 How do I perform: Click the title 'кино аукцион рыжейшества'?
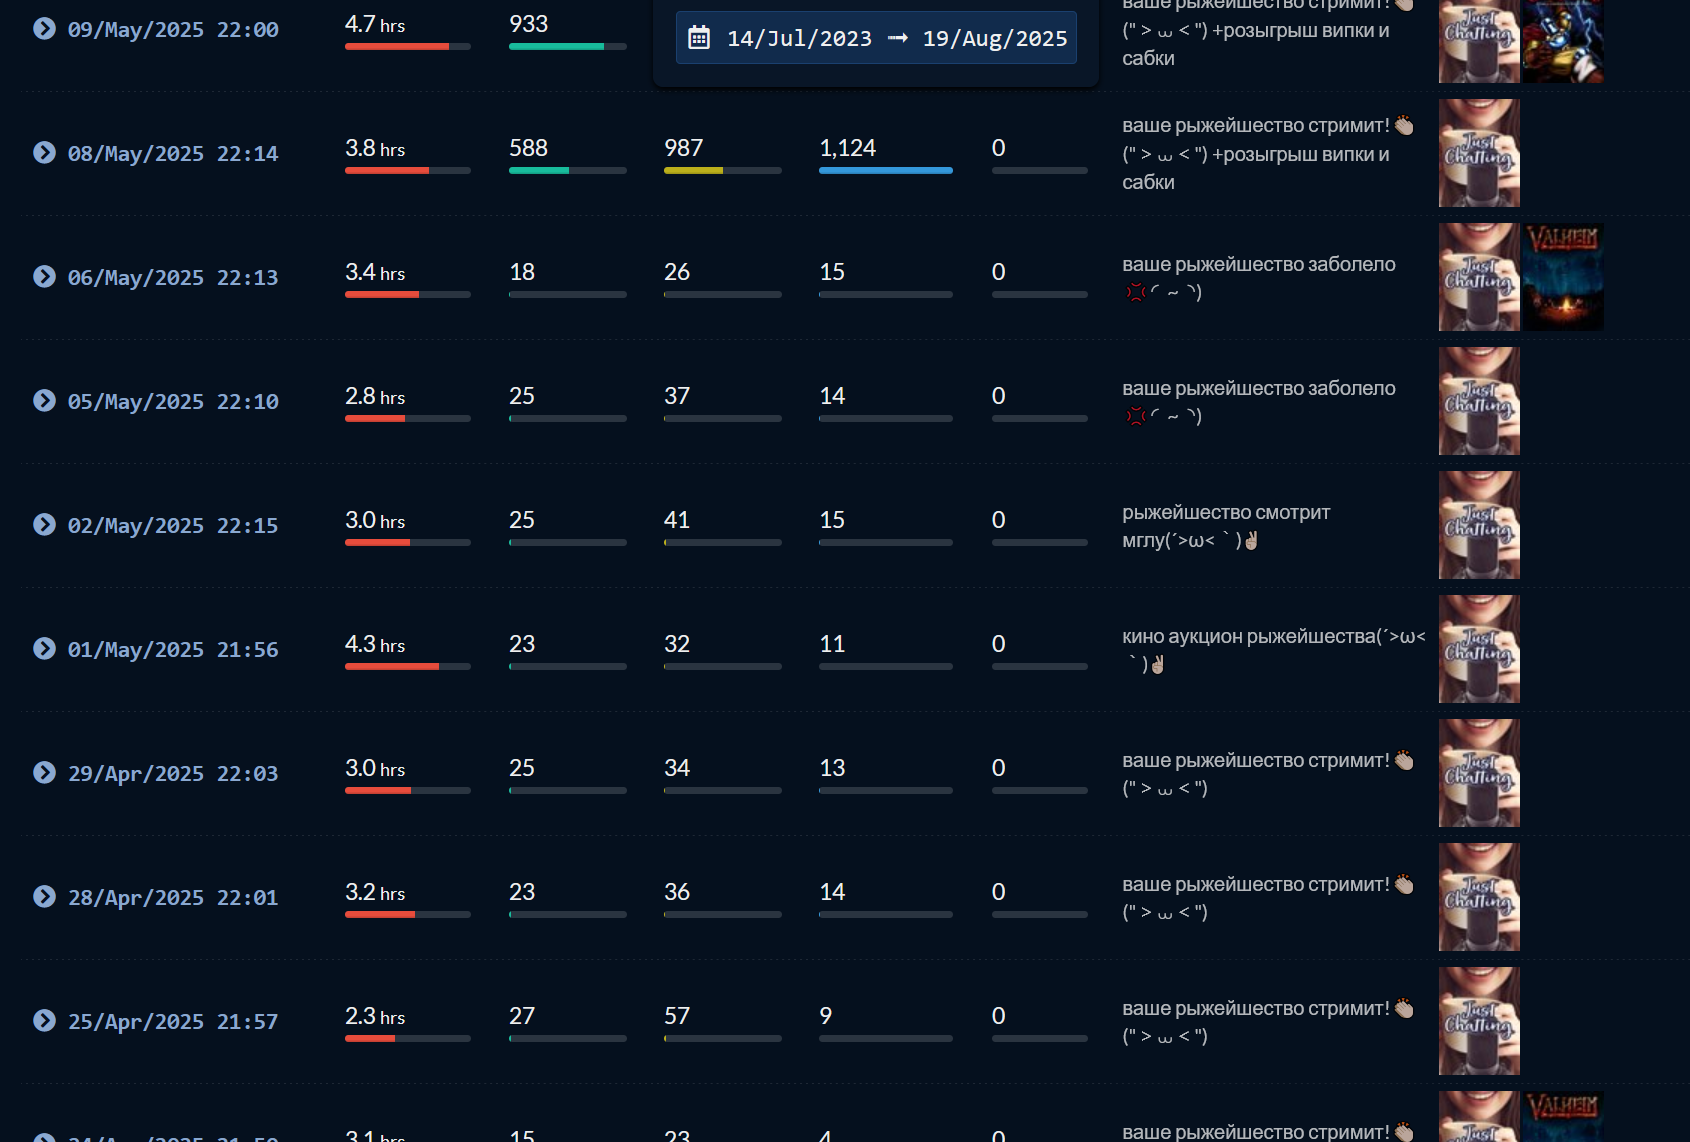pos(1274,650)
